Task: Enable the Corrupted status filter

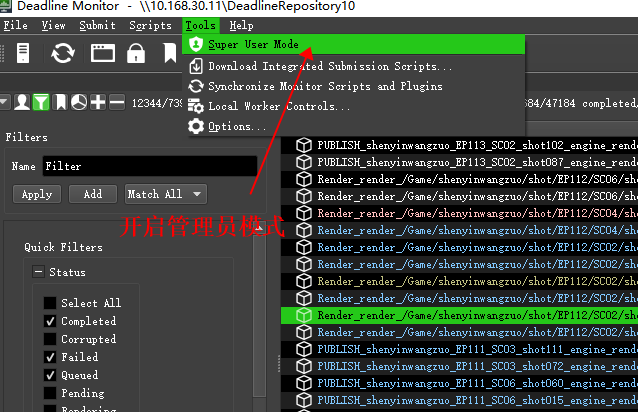Action: point(50,339)
